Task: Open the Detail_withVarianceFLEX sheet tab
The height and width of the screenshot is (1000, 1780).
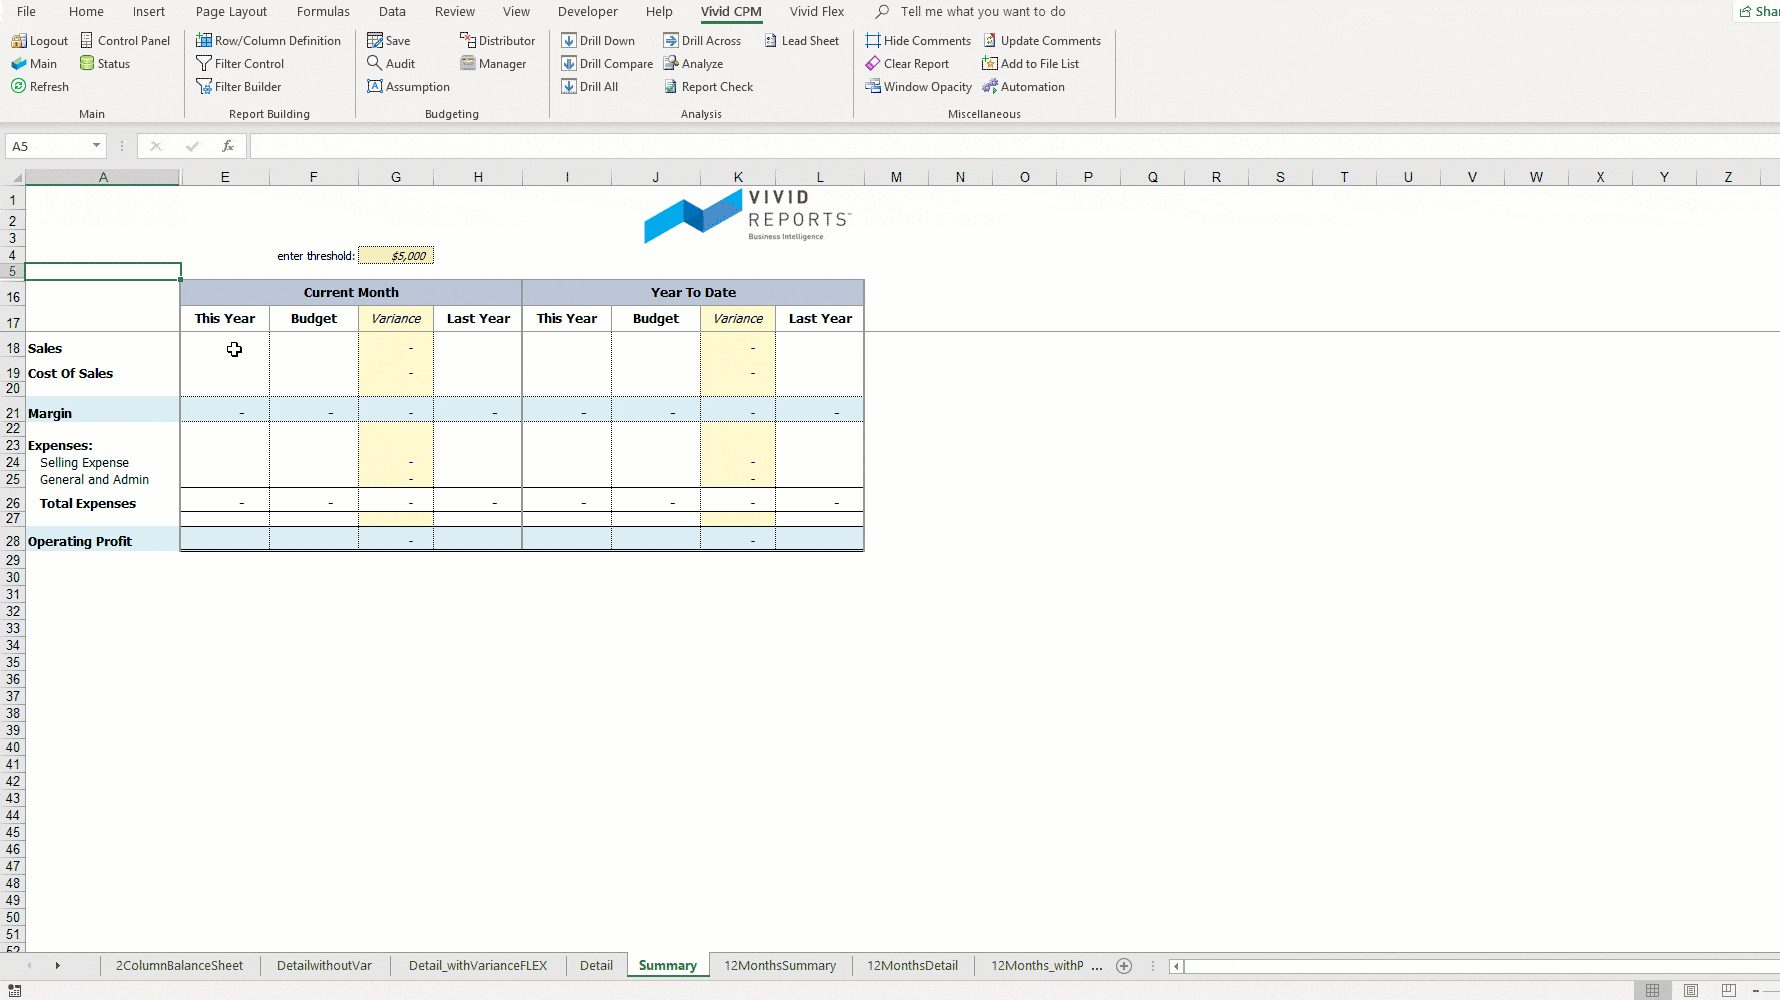Action: [478, 966]
